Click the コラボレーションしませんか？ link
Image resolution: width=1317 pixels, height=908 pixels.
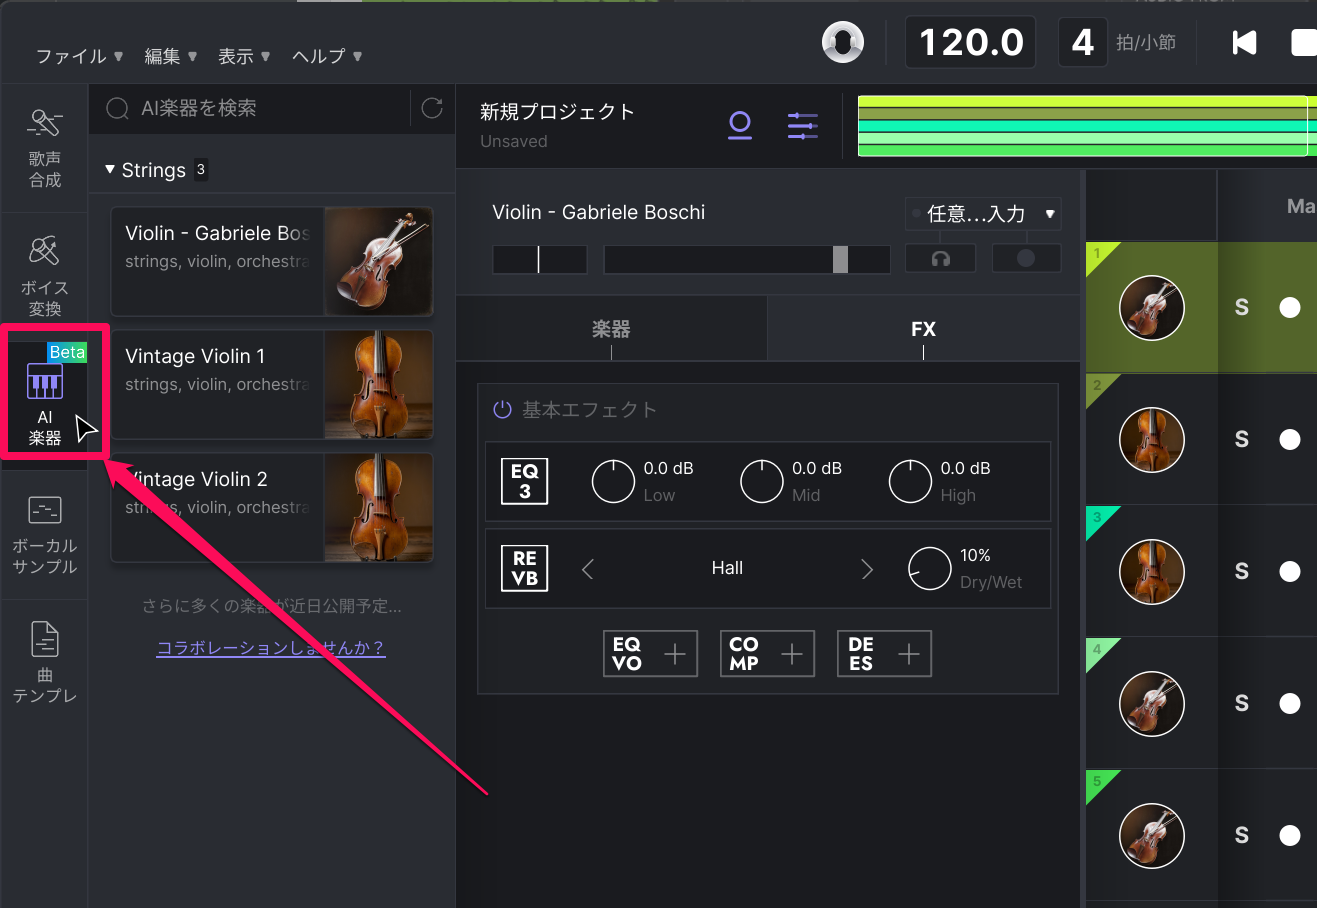(270, 647)
